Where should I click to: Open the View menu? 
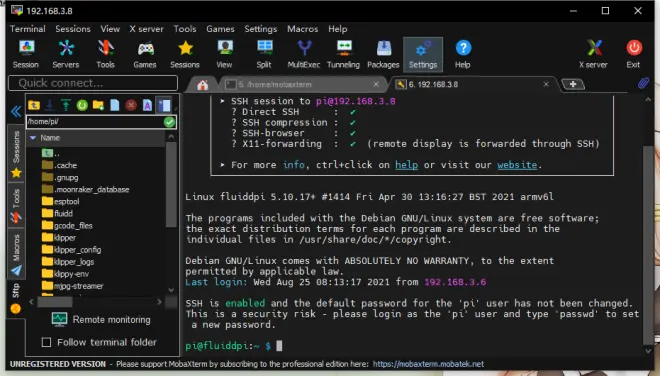(x=110, y=29)
